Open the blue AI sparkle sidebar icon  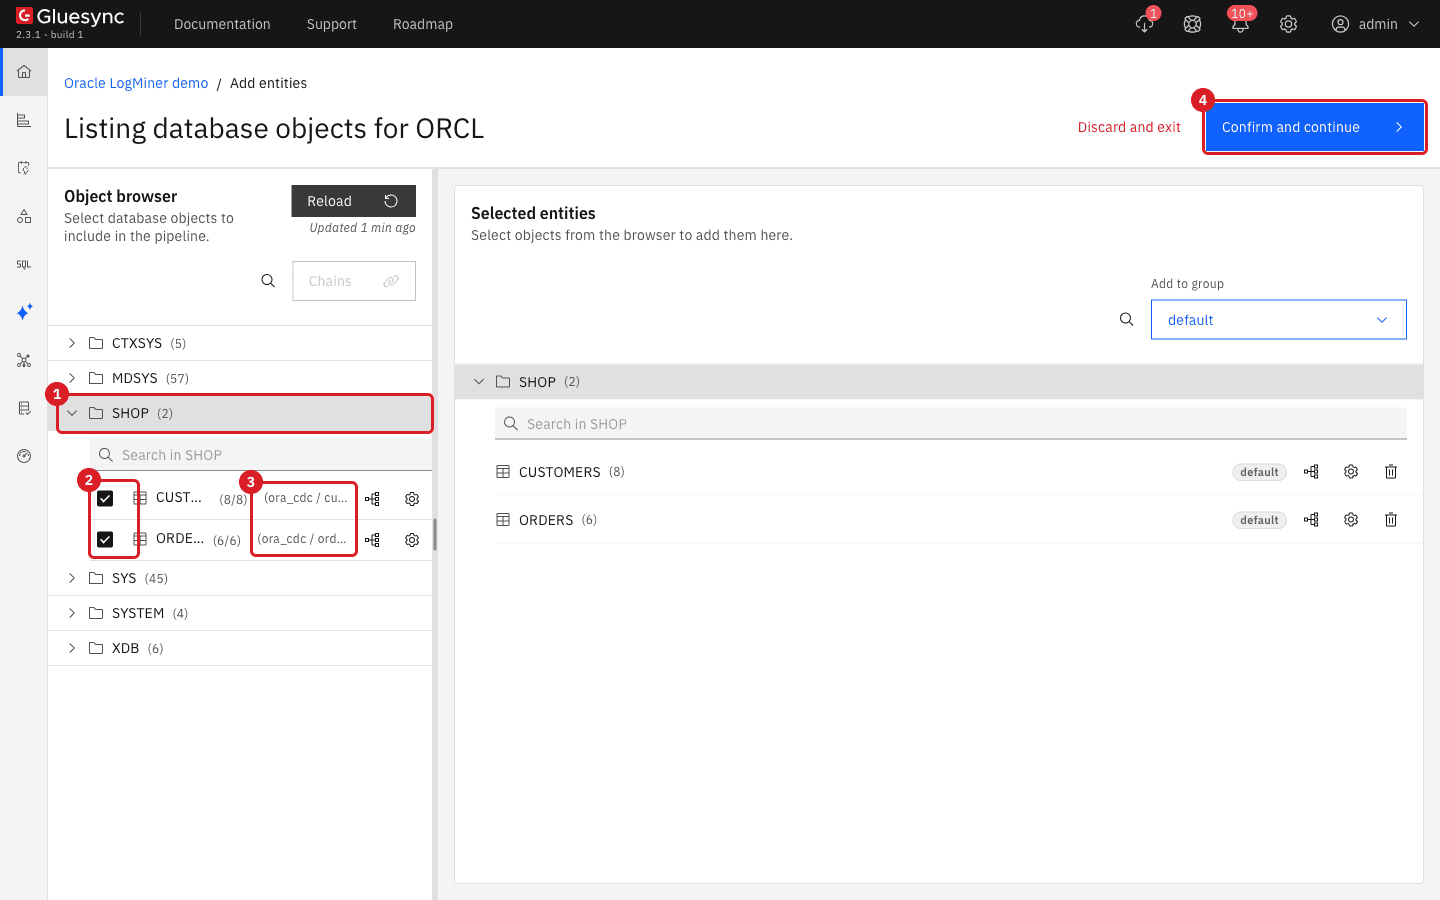click(24, 312)
